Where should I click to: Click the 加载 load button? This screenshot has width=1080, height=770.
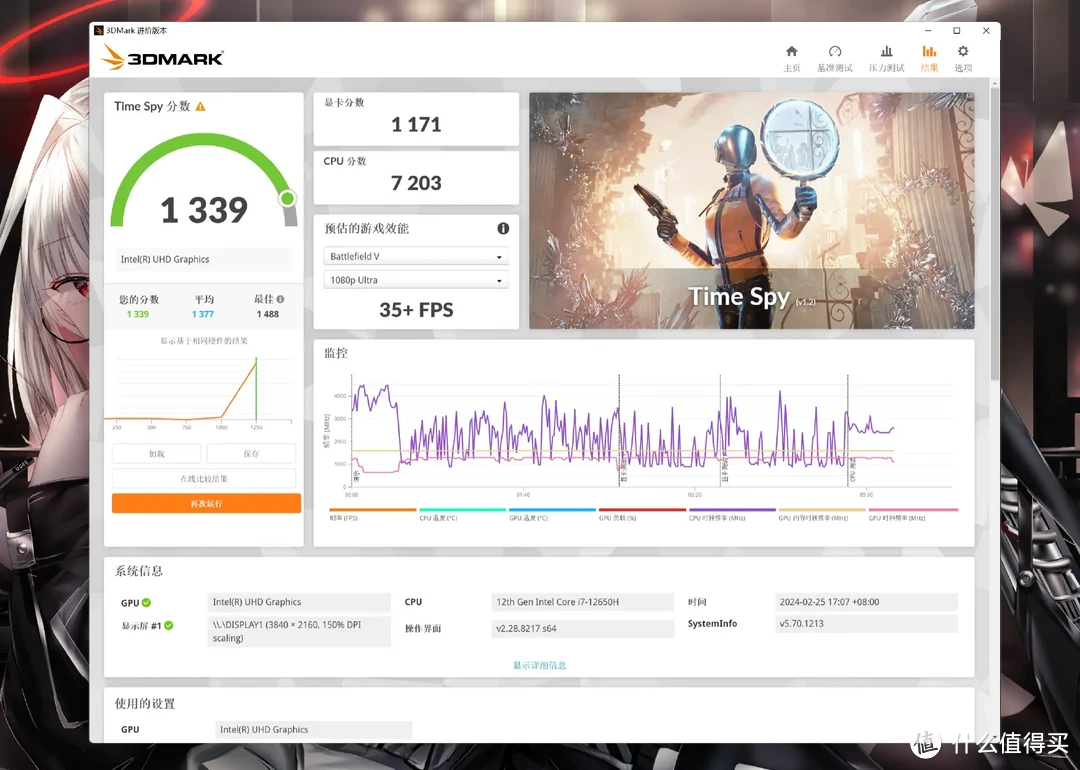coord(156,454)
